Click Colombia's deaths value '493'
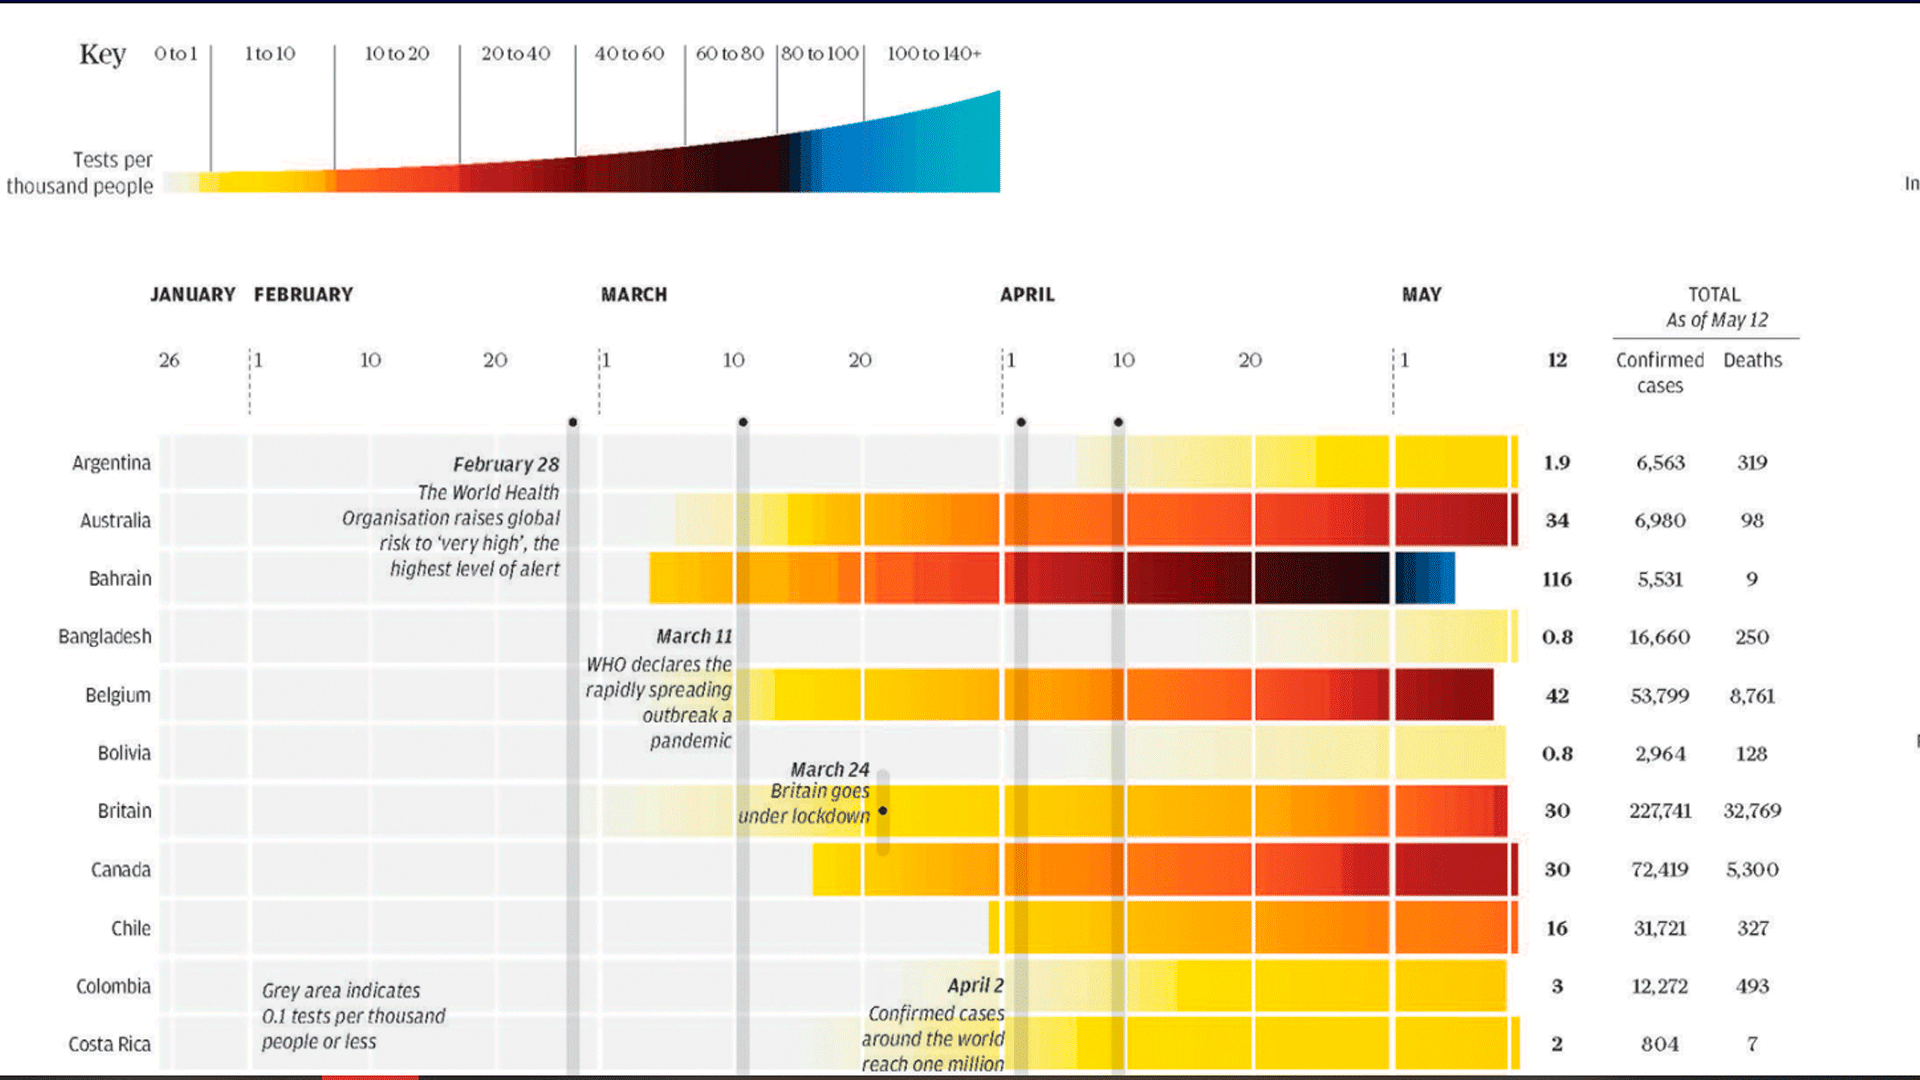The image size is (1920, 1080). (x=1752, y=986)
